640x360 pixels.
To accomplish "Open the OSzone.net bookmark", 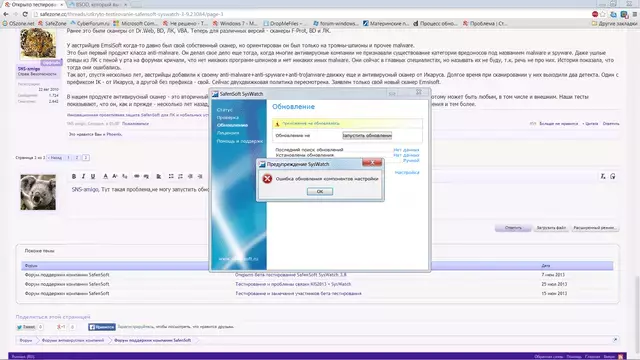I will (18, 24).
